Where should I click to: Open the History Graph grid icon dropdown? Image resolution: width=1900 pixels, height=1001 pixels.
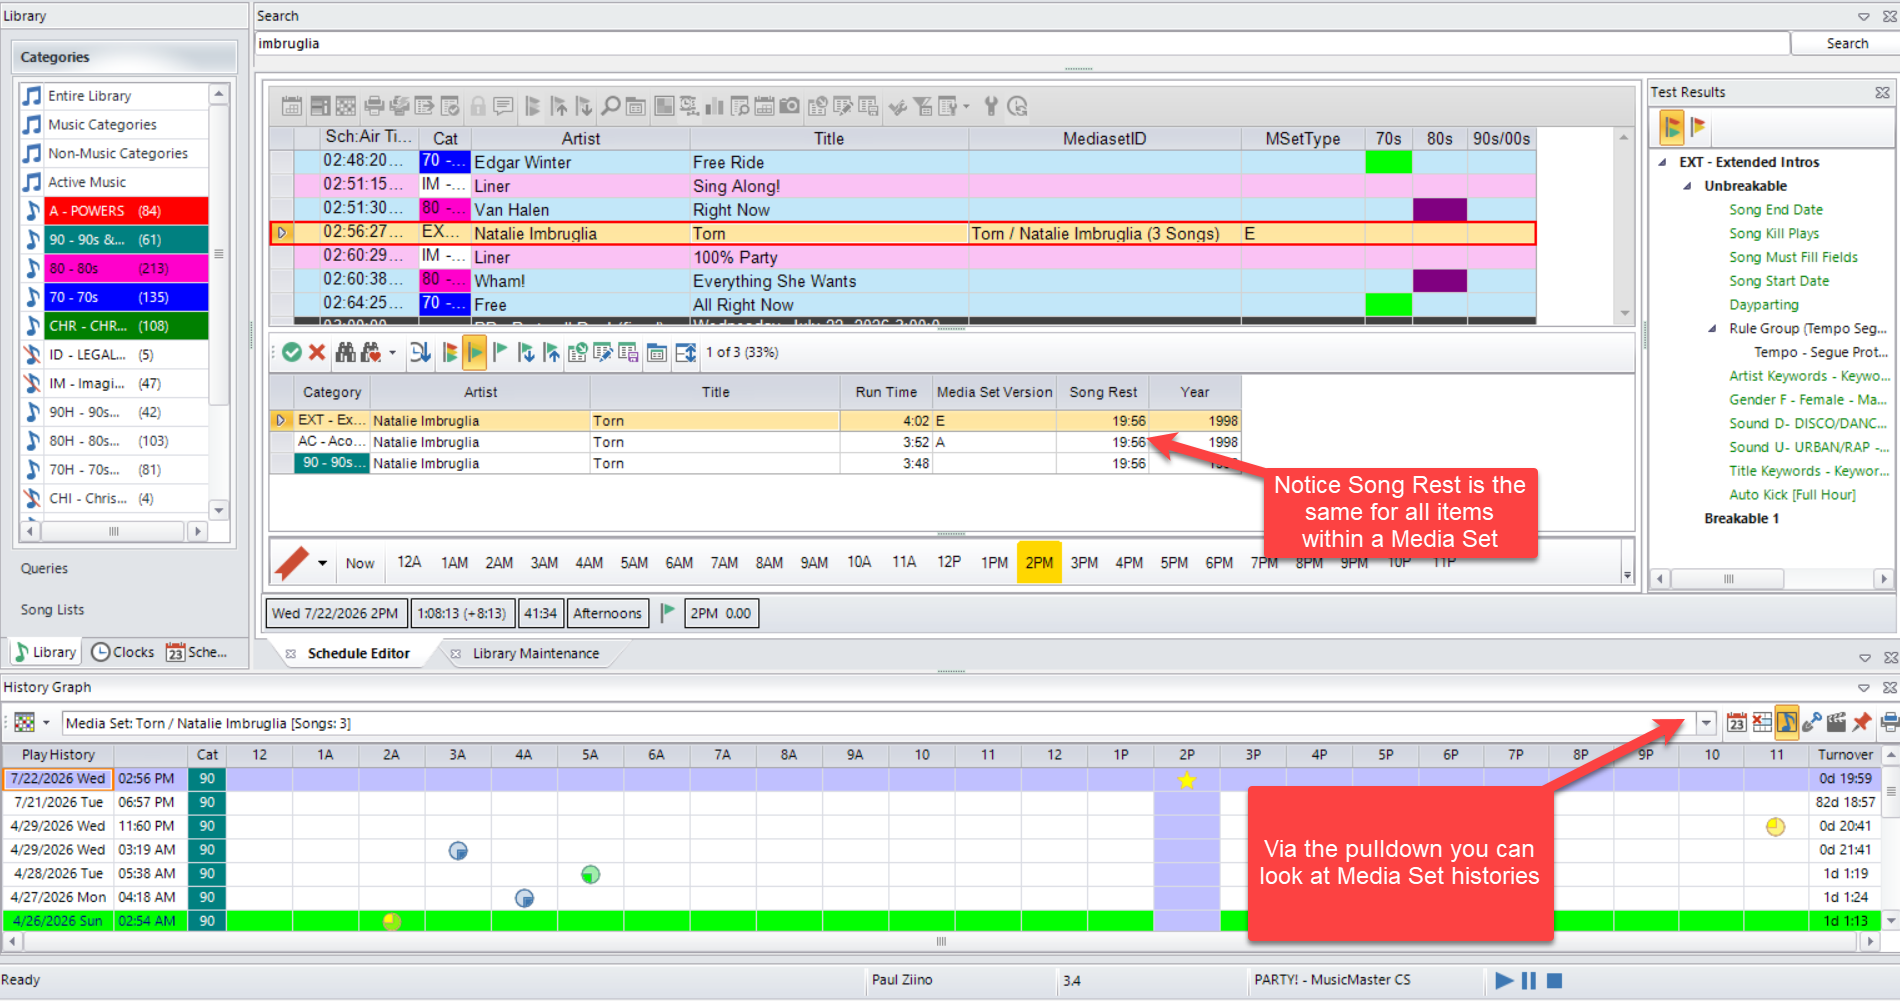coord(46,722)
